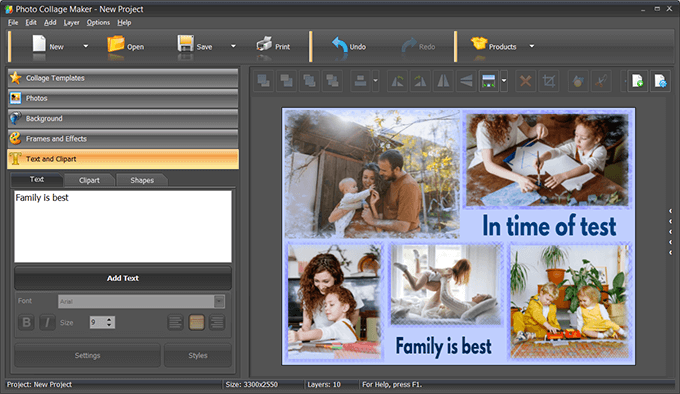Toggle Italic text formatting
This screenshot has width=680, height=394.
[x=47, y=322]
